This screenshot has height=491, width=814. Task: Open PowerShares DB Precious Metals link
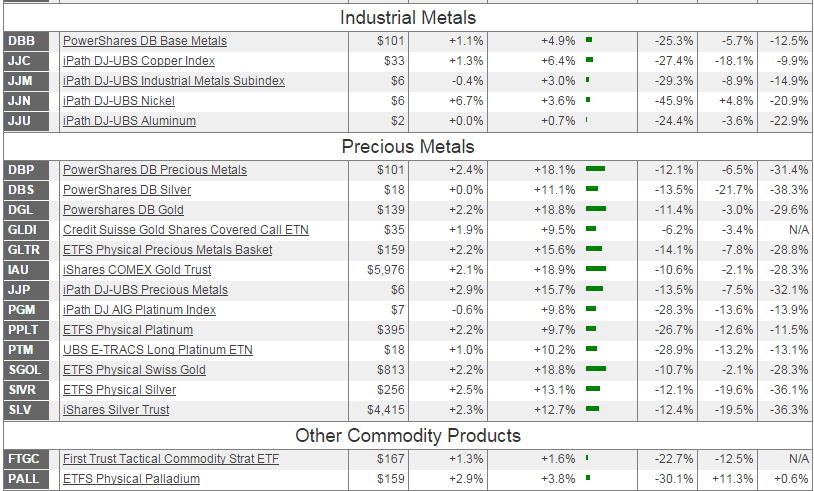click(x=155, y=170)
